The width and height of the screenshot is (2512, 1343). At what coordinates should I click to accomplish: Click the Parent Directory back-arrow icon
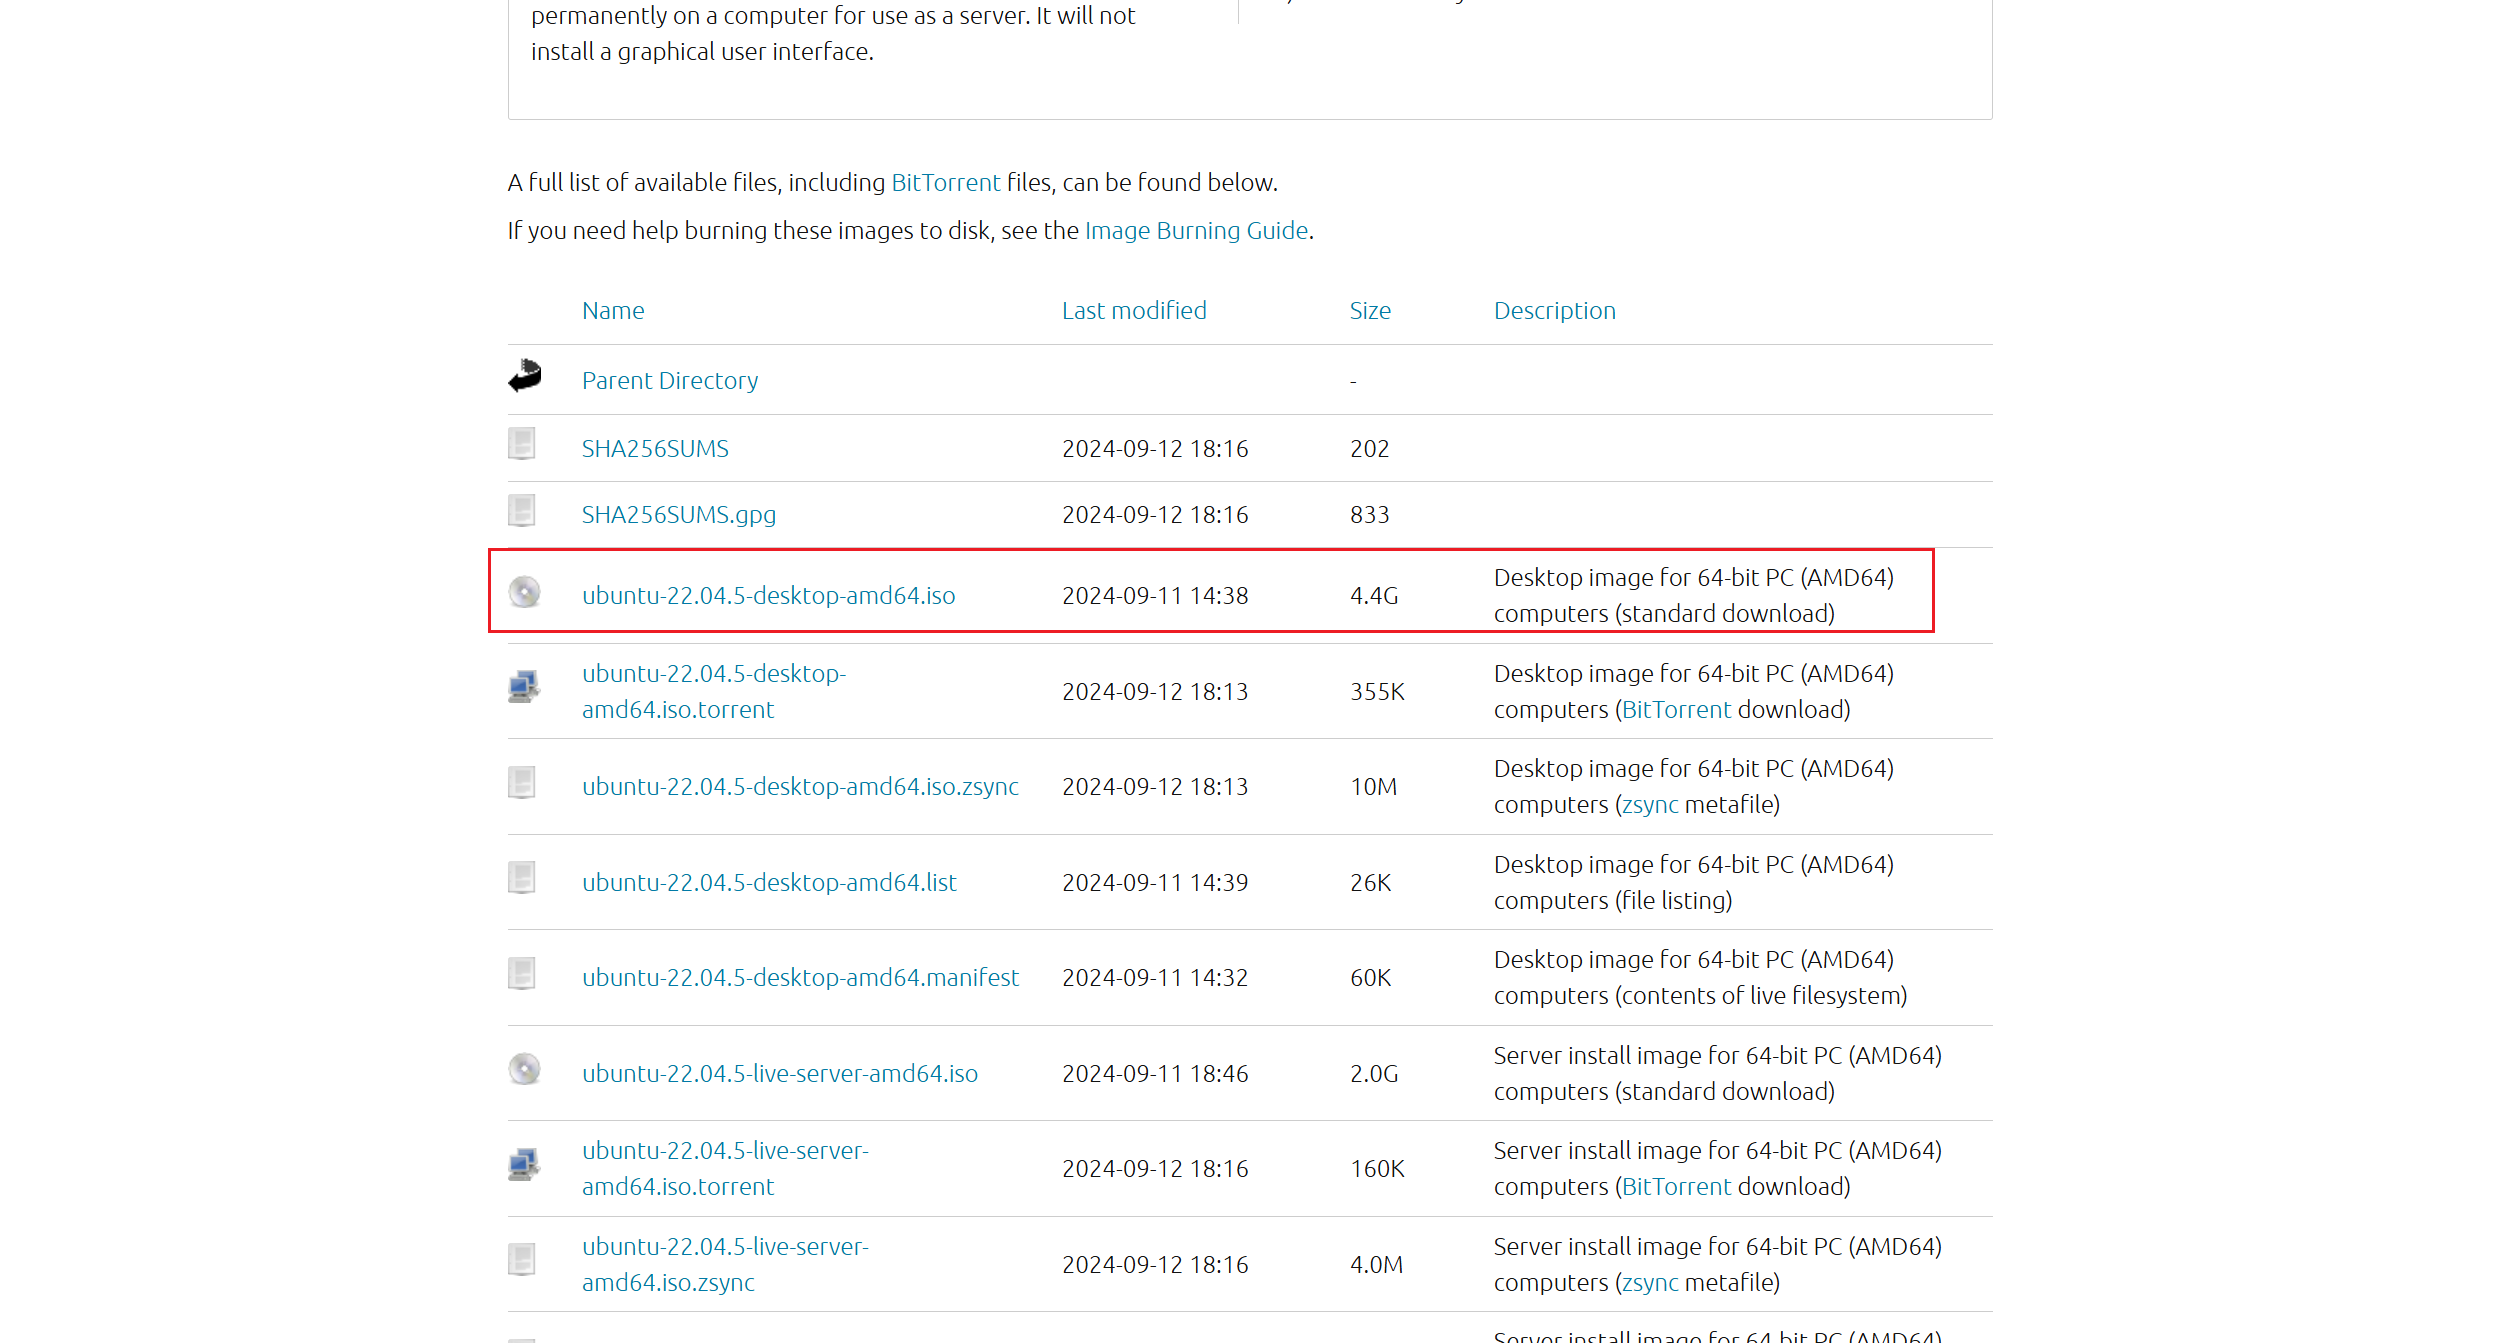pos(524,376)
